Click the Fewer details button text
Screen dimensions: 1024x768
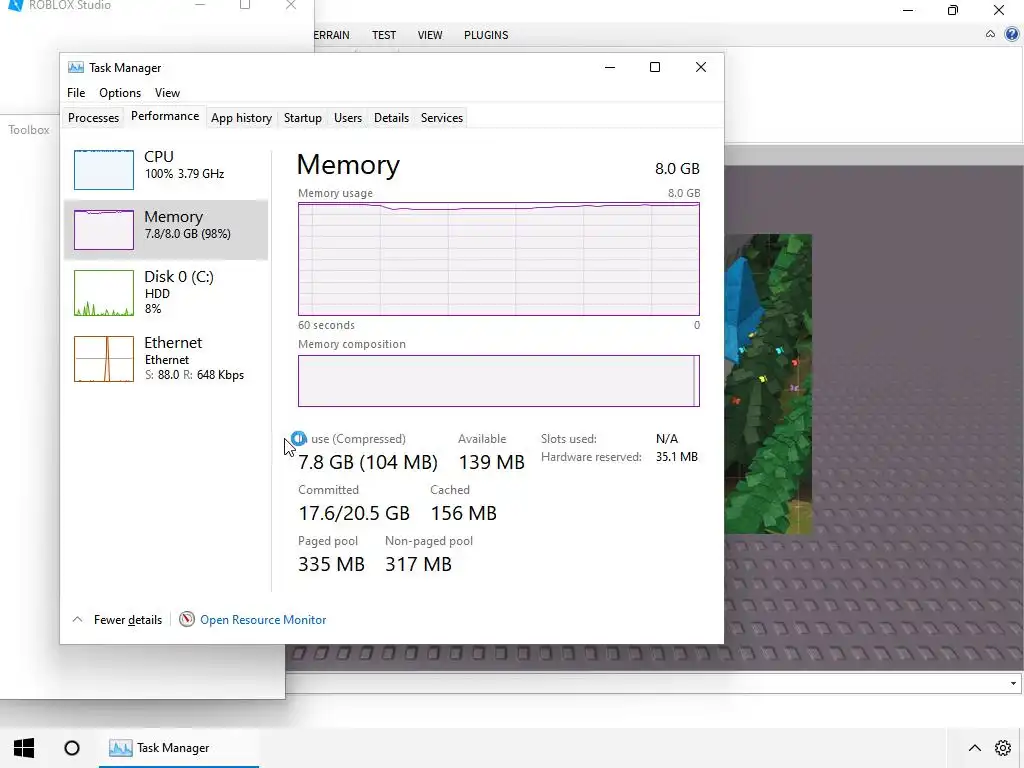(128, 620)
